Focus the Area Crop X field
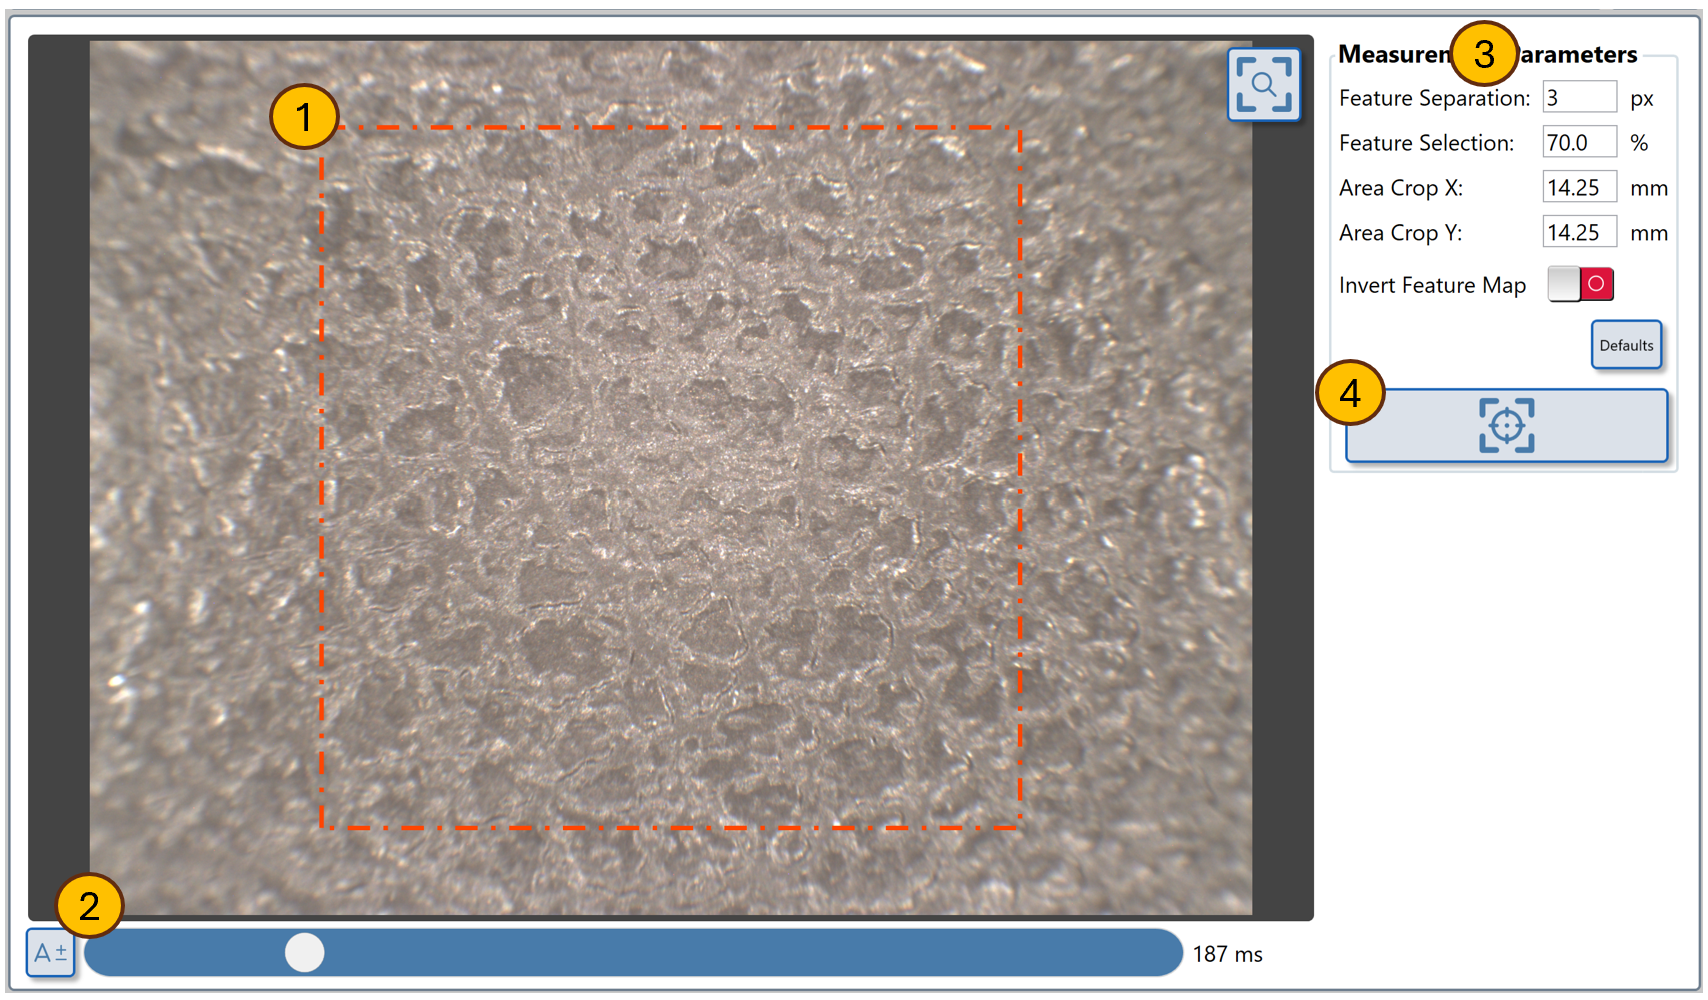This screenshot has height=1000, width=1708. click(x=1578, y=188)
